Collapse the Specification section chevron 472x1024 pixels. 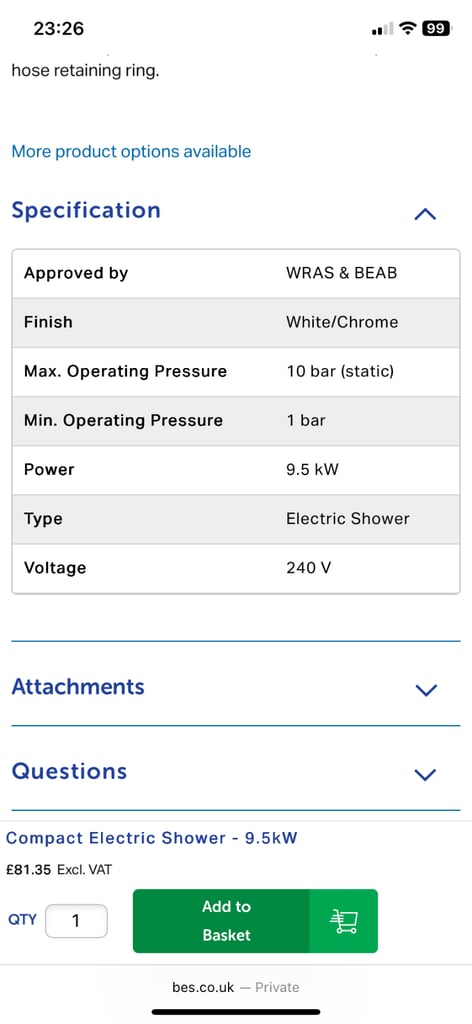(425, 214)
